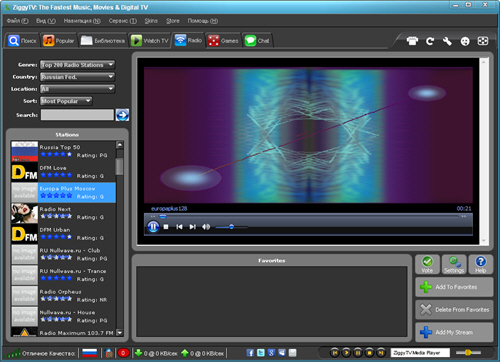Click the Add To Favorites button
This screenshot has width=500, height=362.
pyautogui.click(x=454, y=287)
